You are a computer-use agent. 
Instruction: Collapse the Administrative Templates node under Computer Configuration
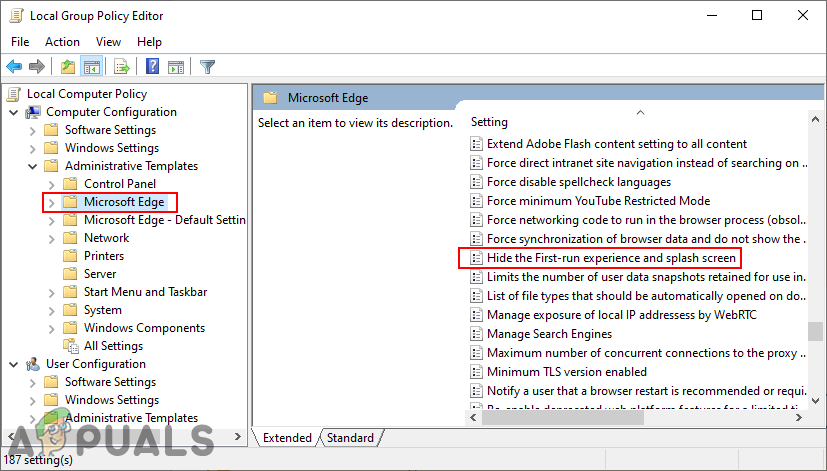tap(33, 166)
